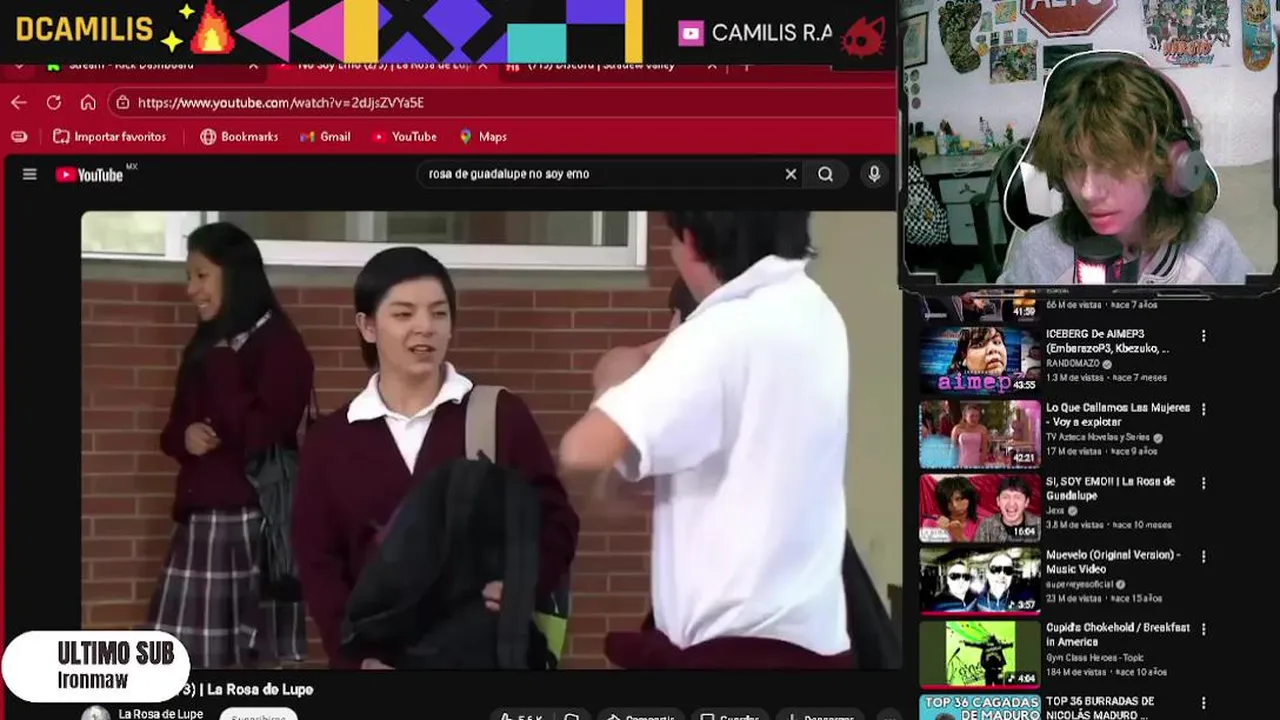
Task: Click the La Rosa de Lupe channel avatar
Action: pyautogui.click(x=96, y=713)
